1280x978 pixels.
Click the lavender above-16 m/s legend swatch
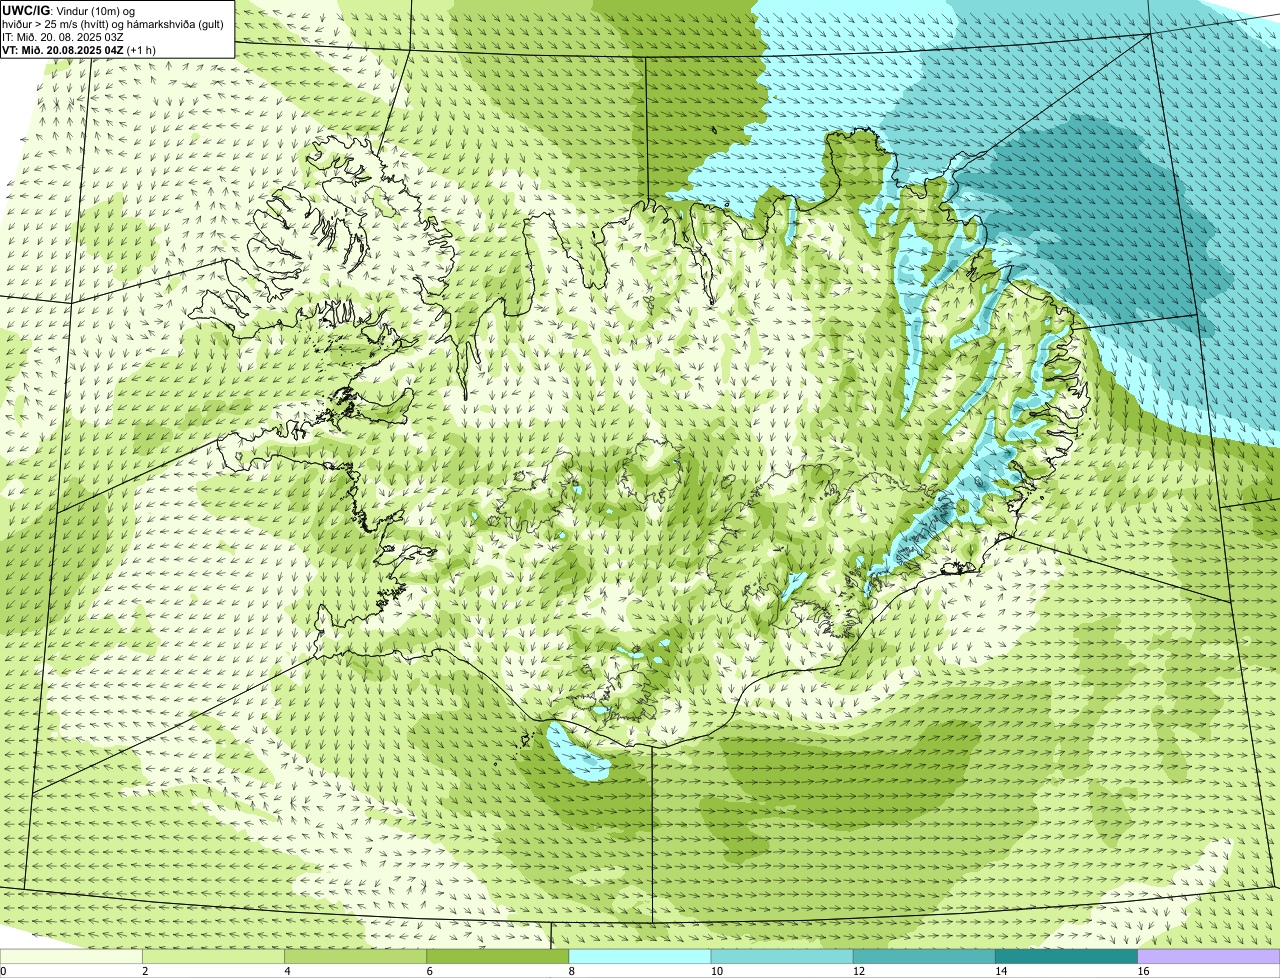coord(1209,957)
